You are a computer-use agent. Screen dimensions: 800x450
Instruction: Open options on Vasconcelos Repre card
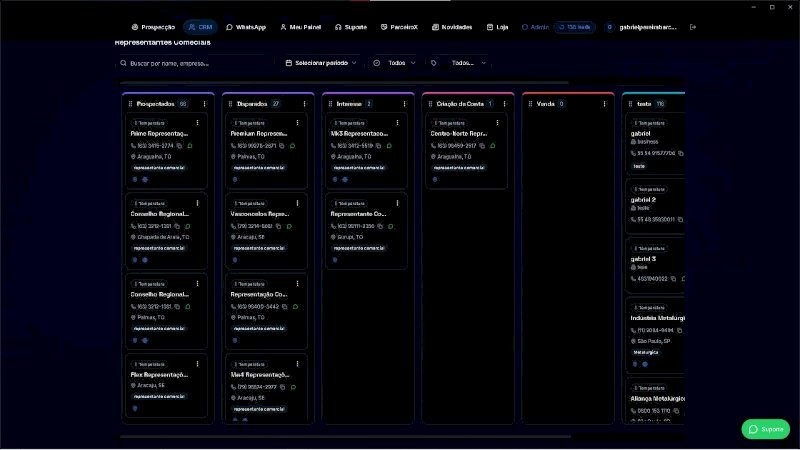[x=297, y=204]
